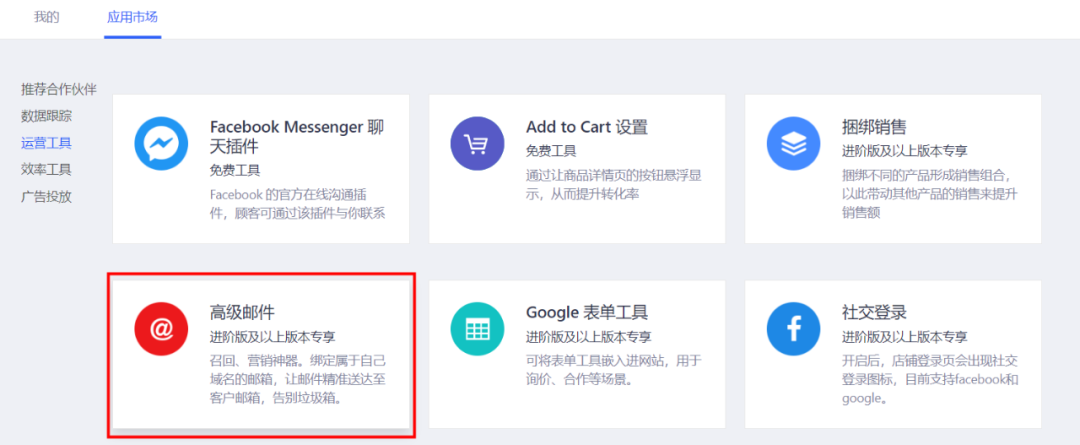
Task: Click the 捆绑销售 card title
Action: 874,127
